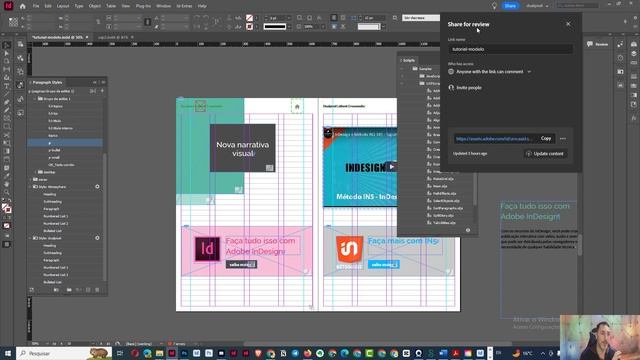Screen dimensions: 640x360
Task: Click the pink saiba mais button
Action: click(241, 264)
